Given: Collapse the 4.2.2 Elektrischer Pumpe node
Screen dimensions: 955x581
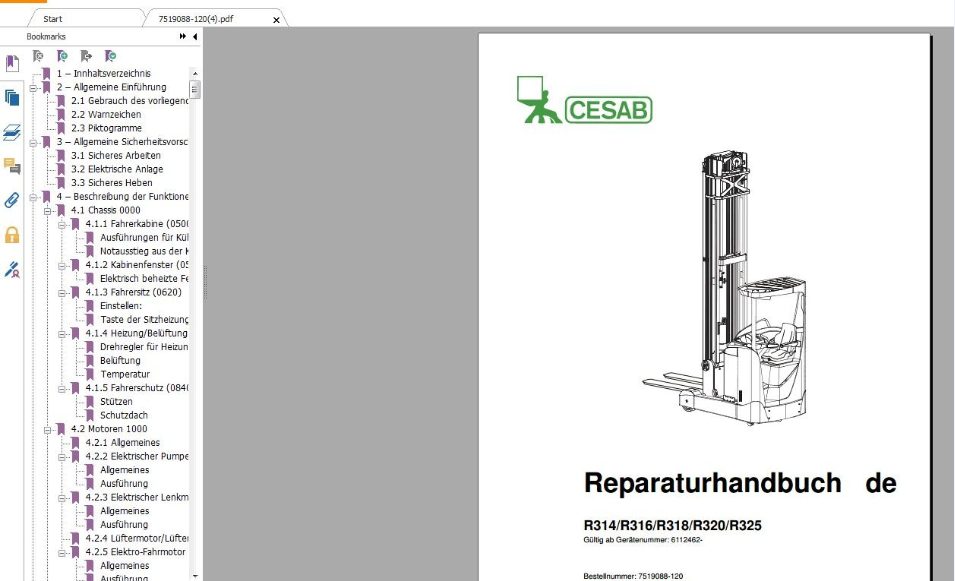Looking at the screenshot, I should tap(62, 457).
